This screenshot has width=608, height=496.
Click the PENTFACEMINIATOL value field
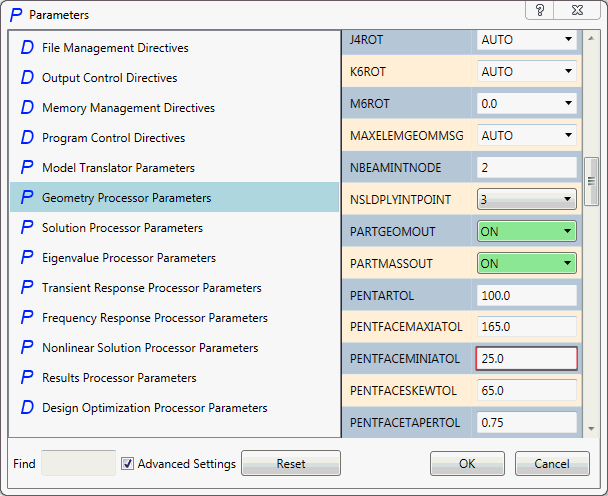click(x=527, y=358)
